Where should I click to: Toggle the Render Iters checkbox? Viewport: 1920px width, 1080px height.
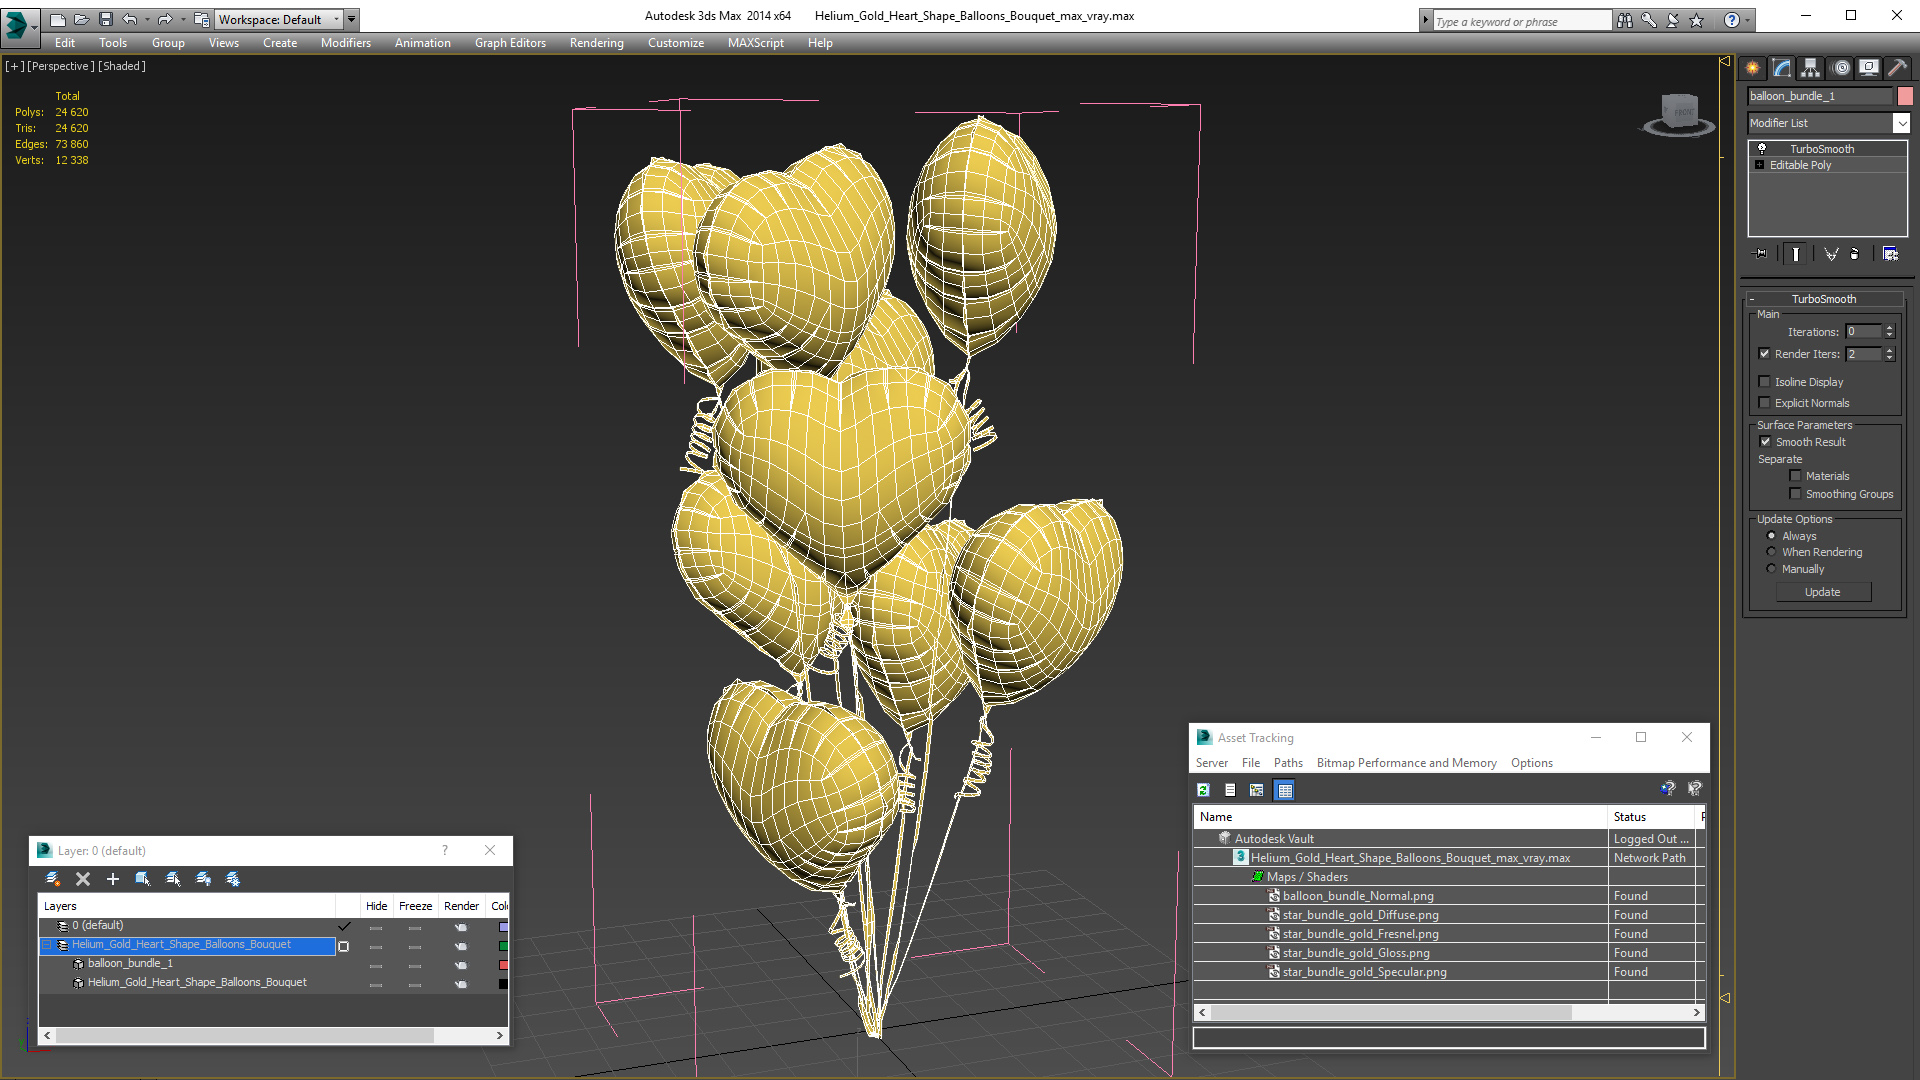[1765, 353]
